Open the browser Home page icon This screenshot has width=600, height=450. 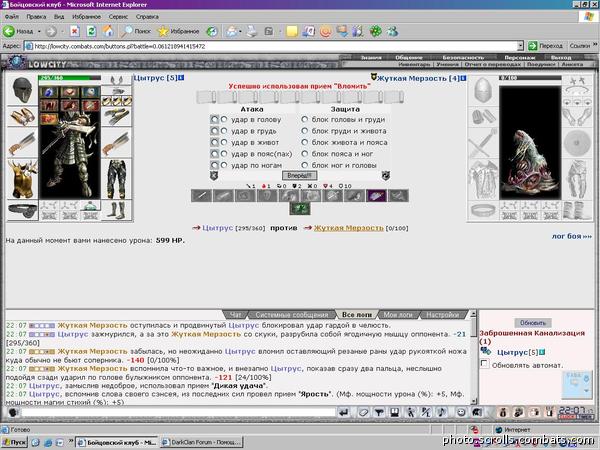108,31
